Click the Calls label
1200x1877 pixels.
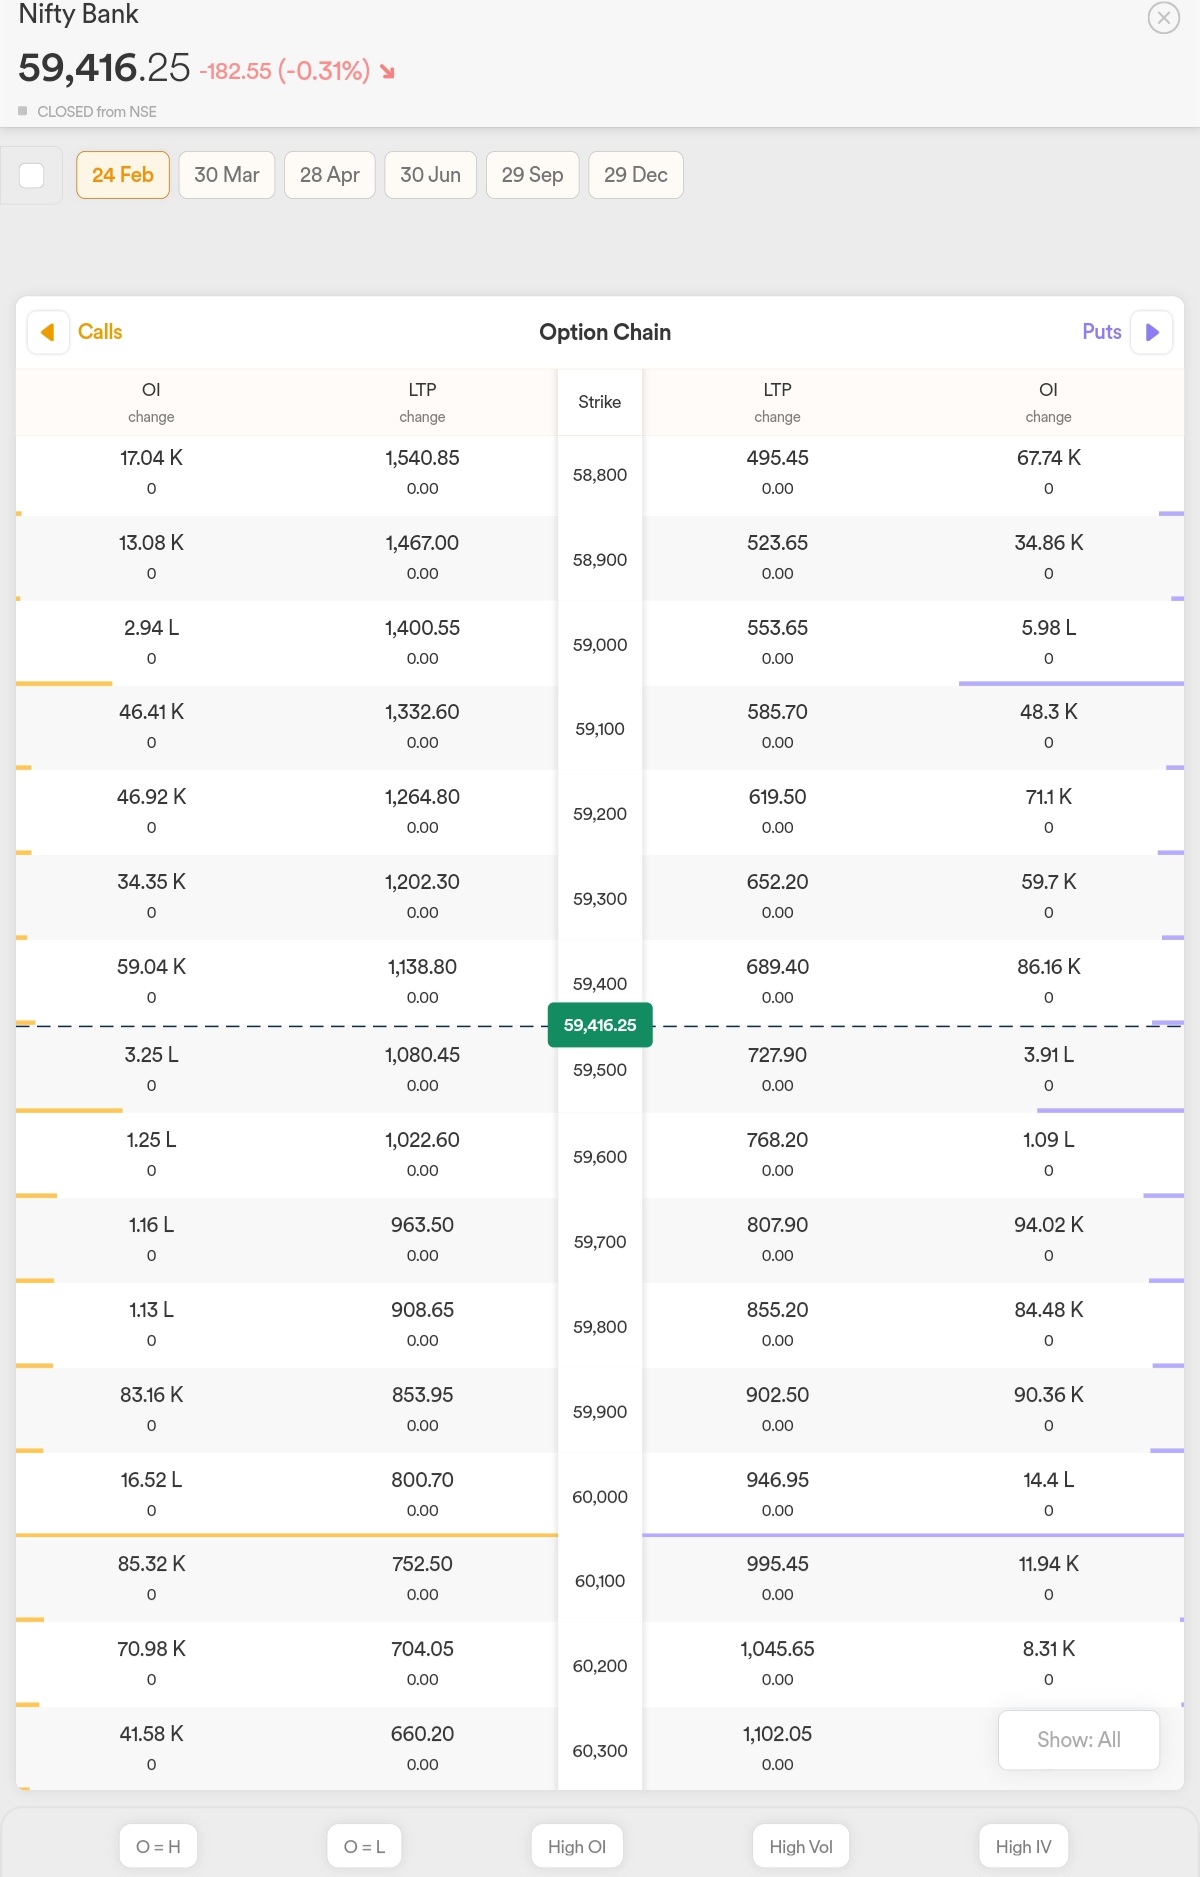100,332
